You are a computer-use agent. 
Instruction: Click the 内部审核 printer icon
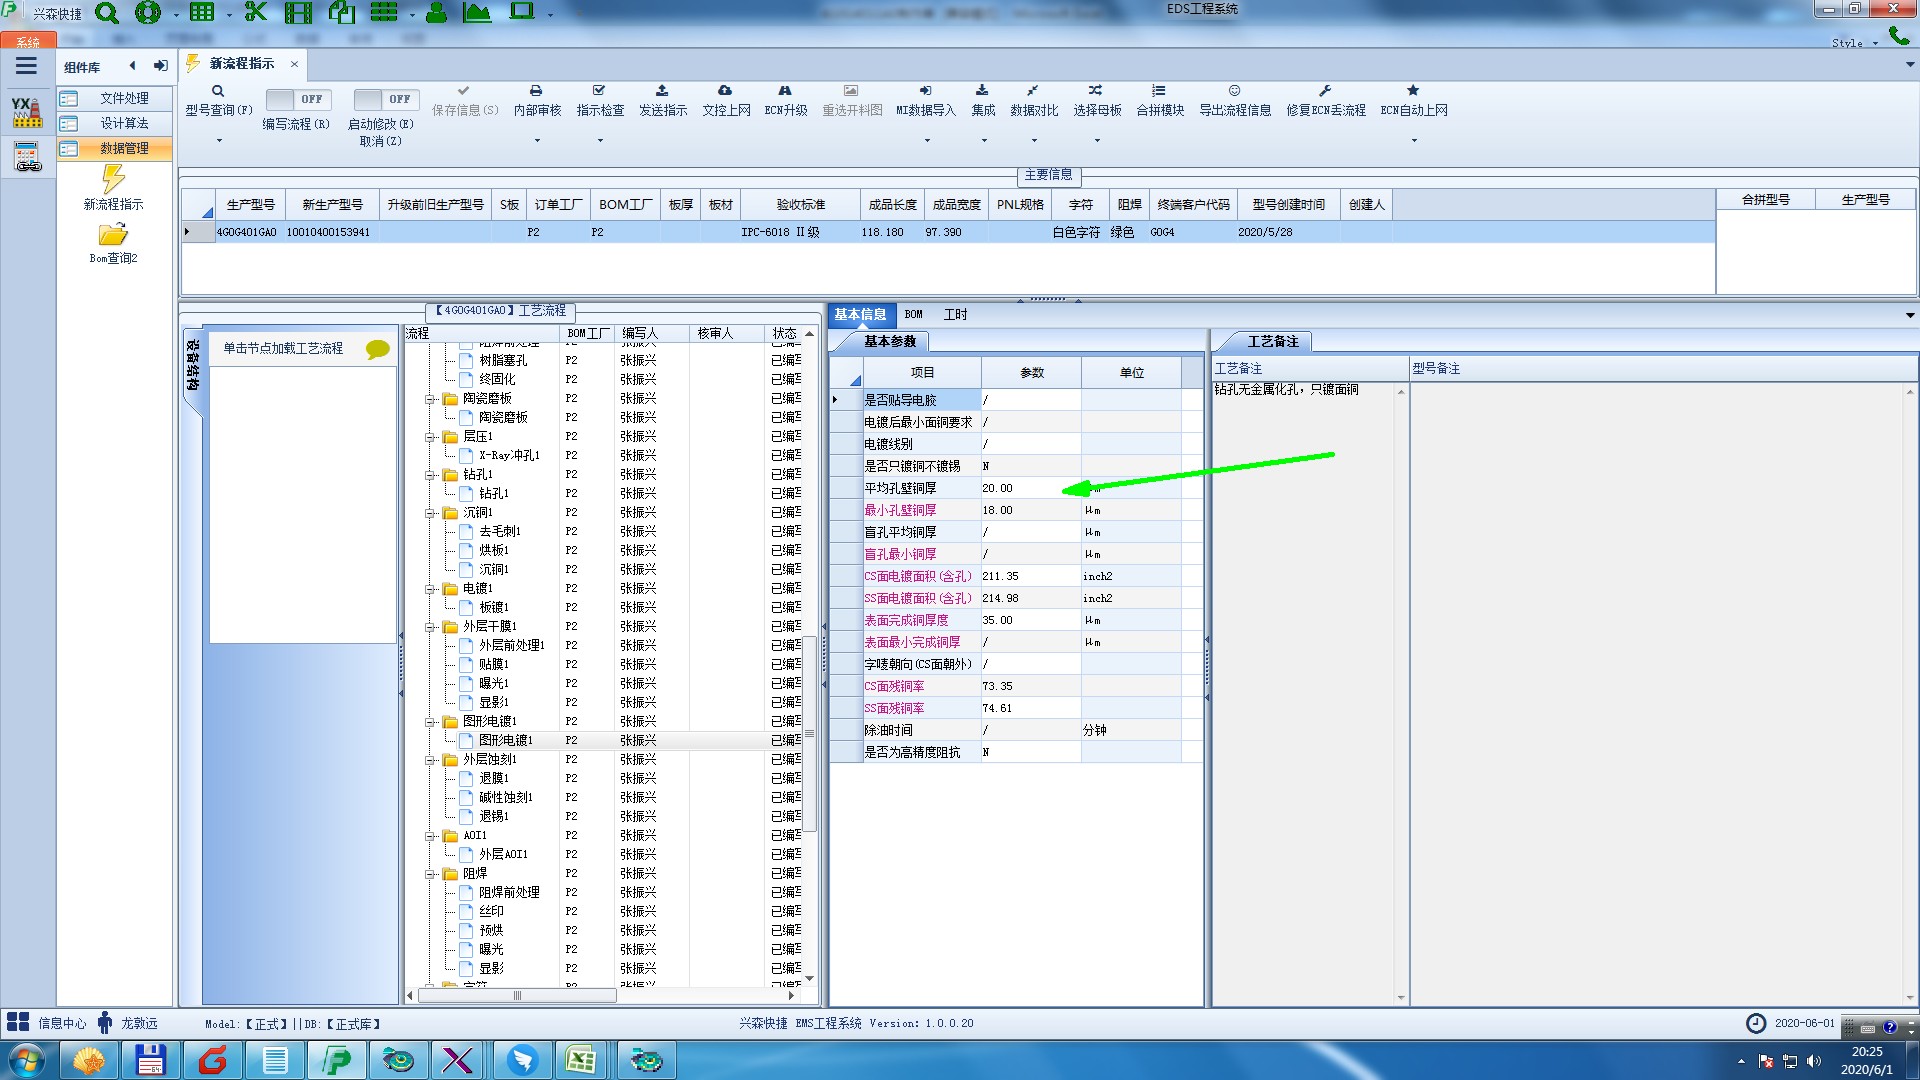(536, 91)
